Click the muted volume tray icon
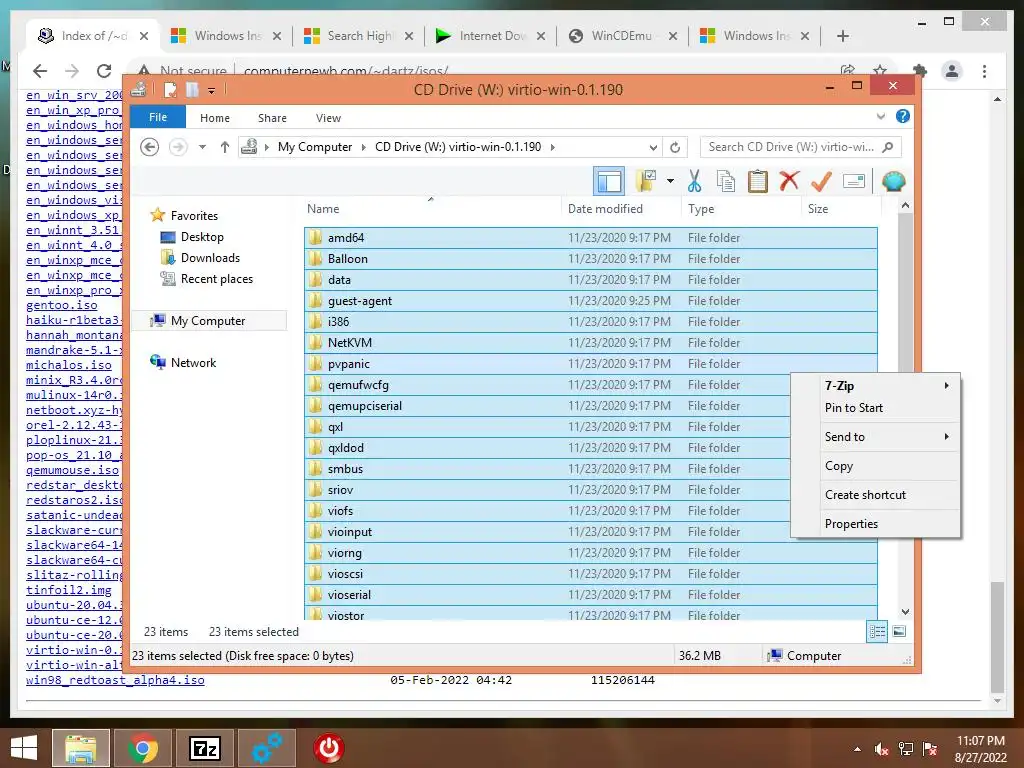Image resolution: width=1024 pixels, height=768 pixels. 882,749
